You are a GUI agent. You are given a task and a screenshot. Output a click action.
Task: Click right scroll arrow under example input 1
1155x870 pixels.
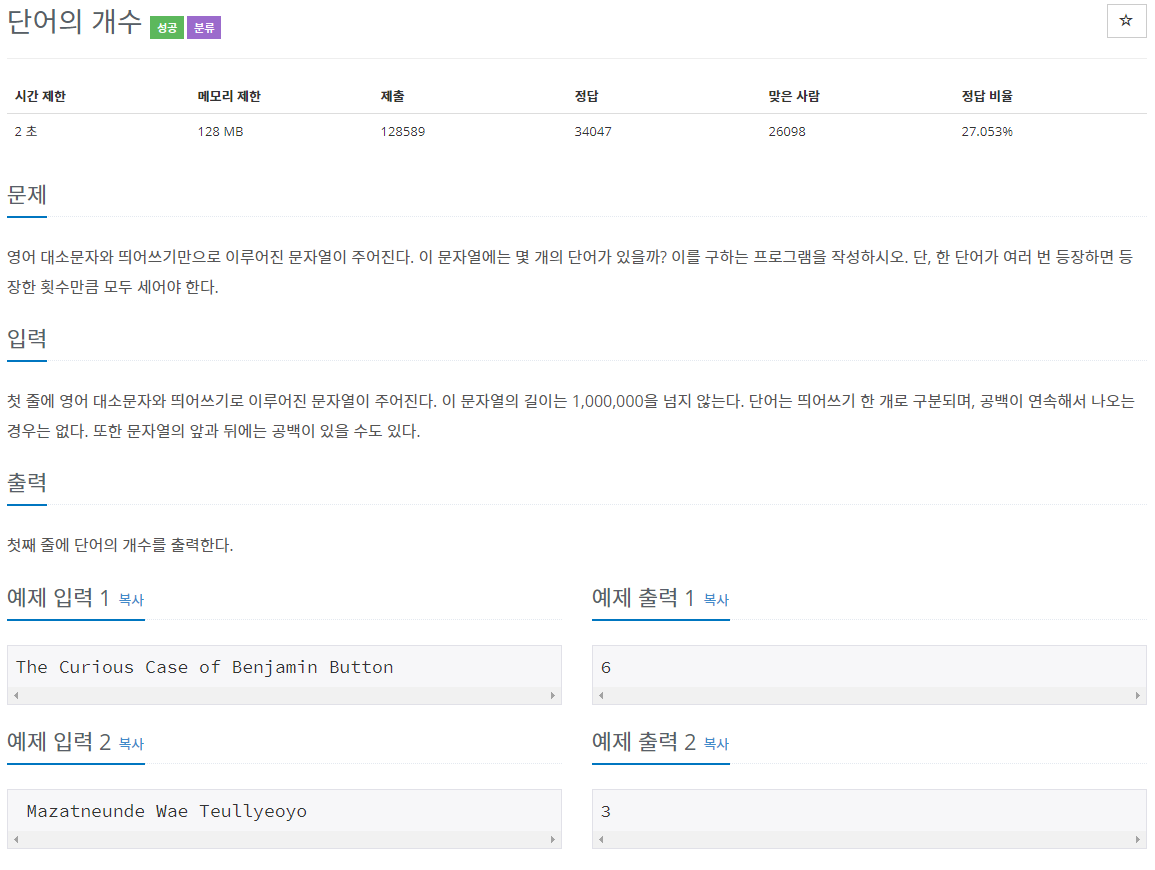(x=552, y=695)
